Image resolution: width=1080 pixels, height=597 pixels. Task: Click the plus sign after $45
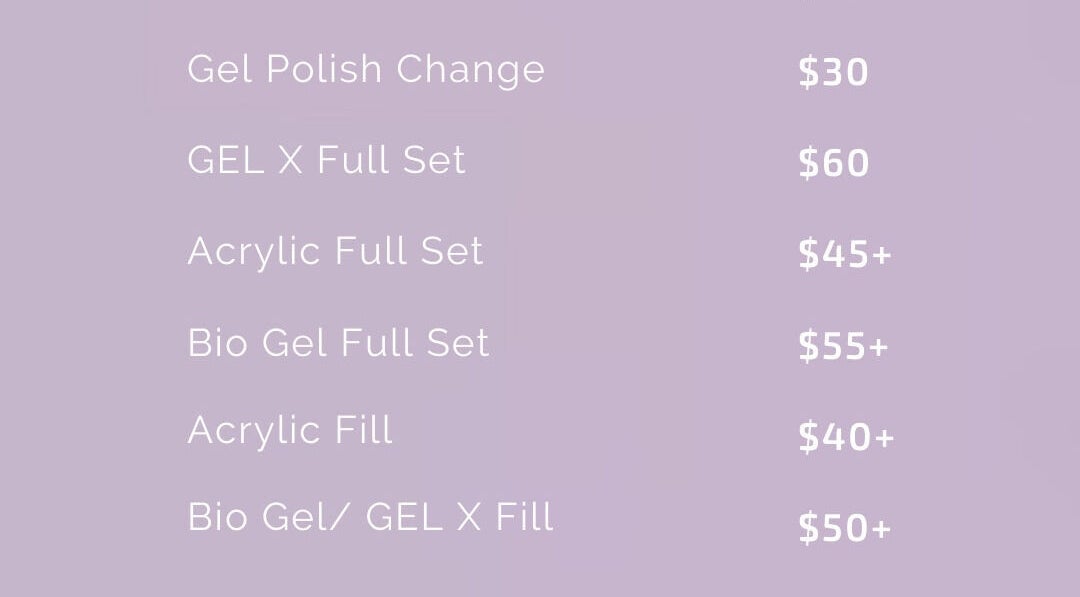tap(880, 256)
